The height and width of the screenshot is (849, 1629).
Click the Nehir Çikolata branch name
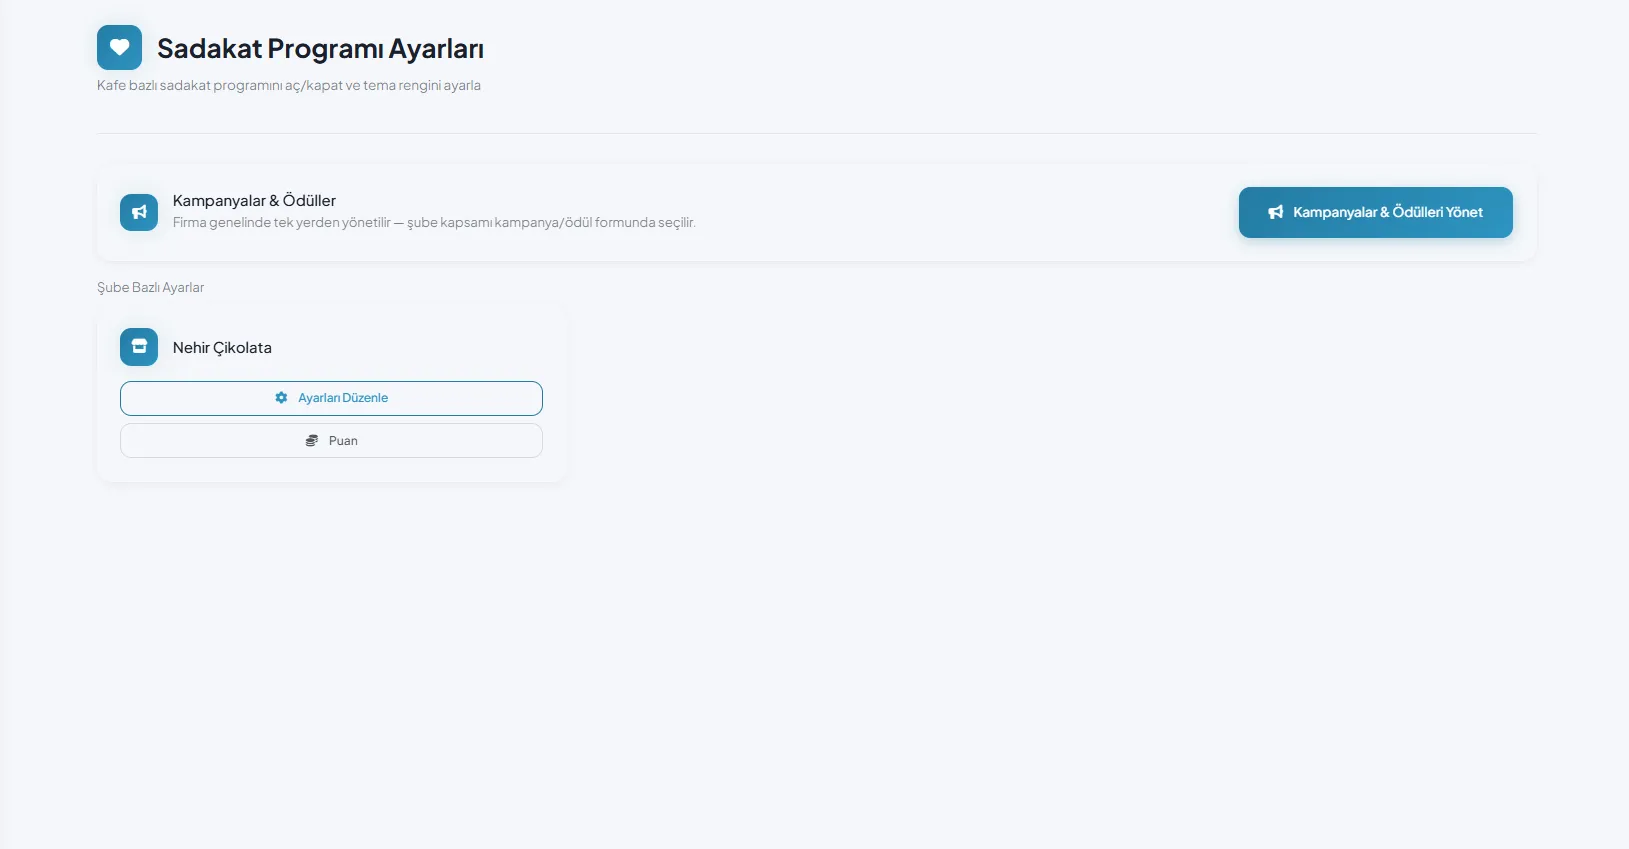[222, 348]
